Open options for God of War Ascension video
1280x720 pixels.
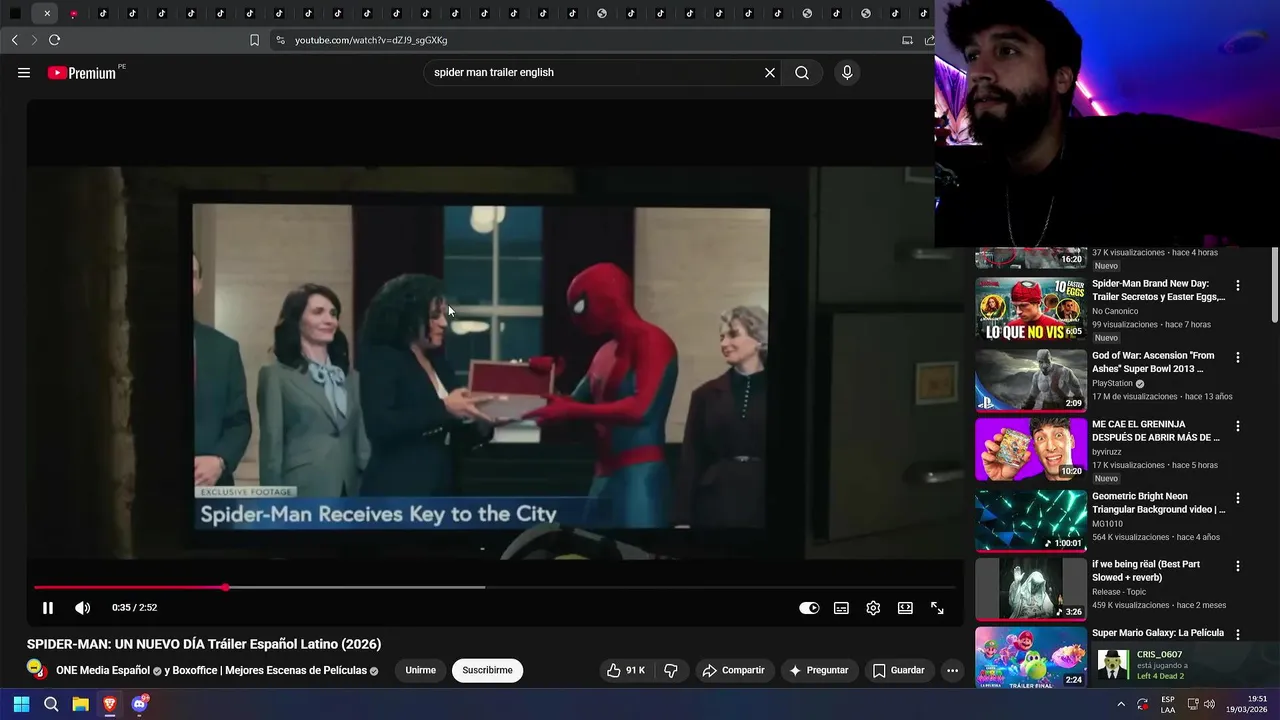[1237, 357]
